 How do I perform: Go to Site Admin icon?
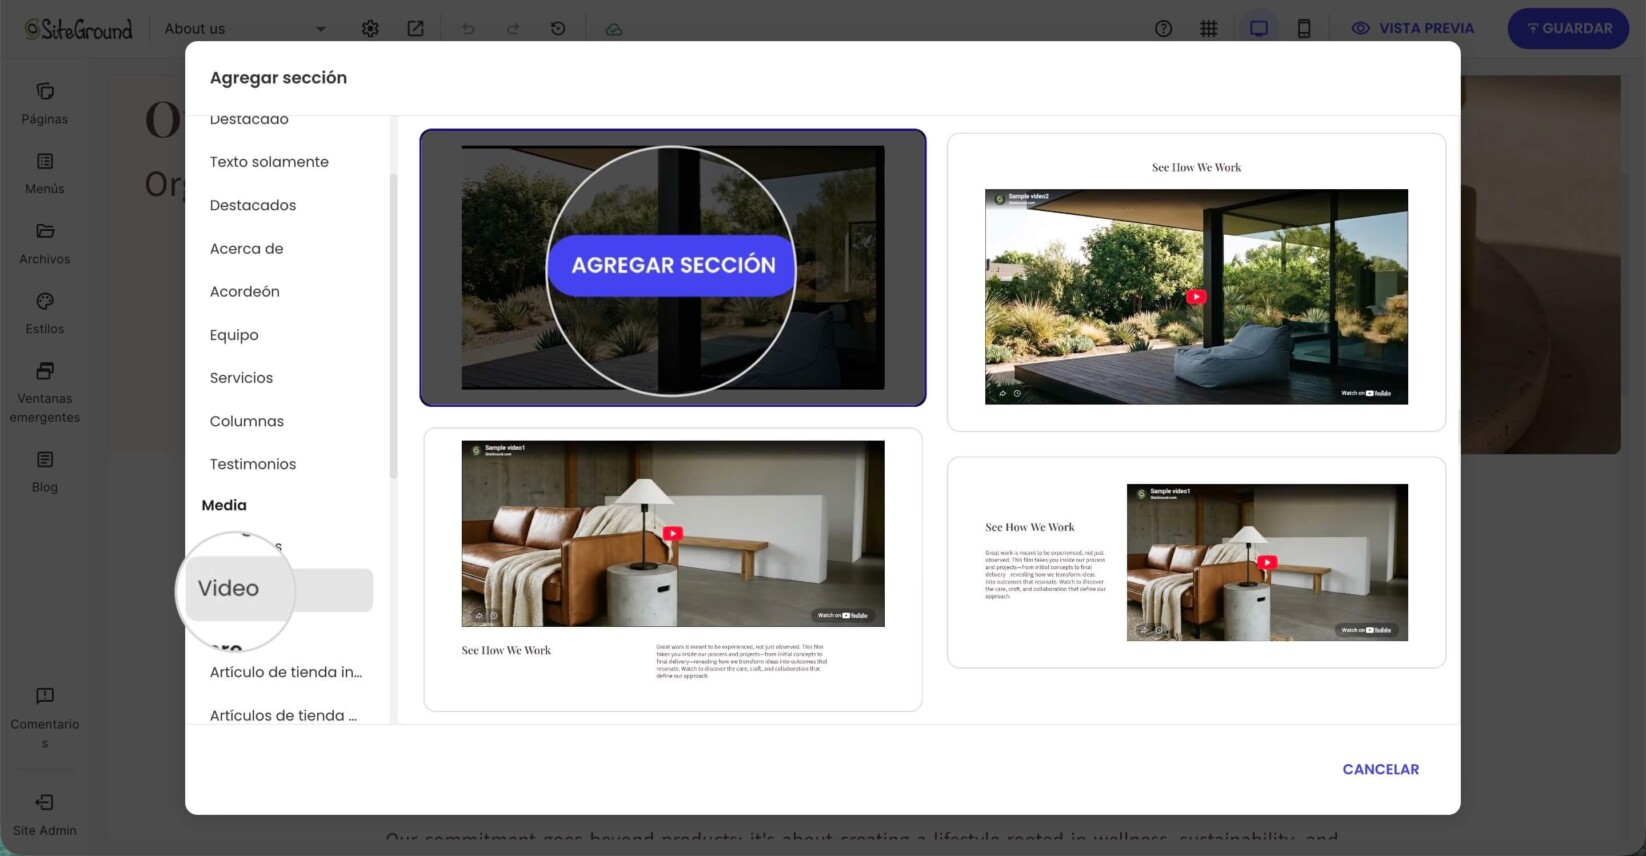click(x=45, y=802)
